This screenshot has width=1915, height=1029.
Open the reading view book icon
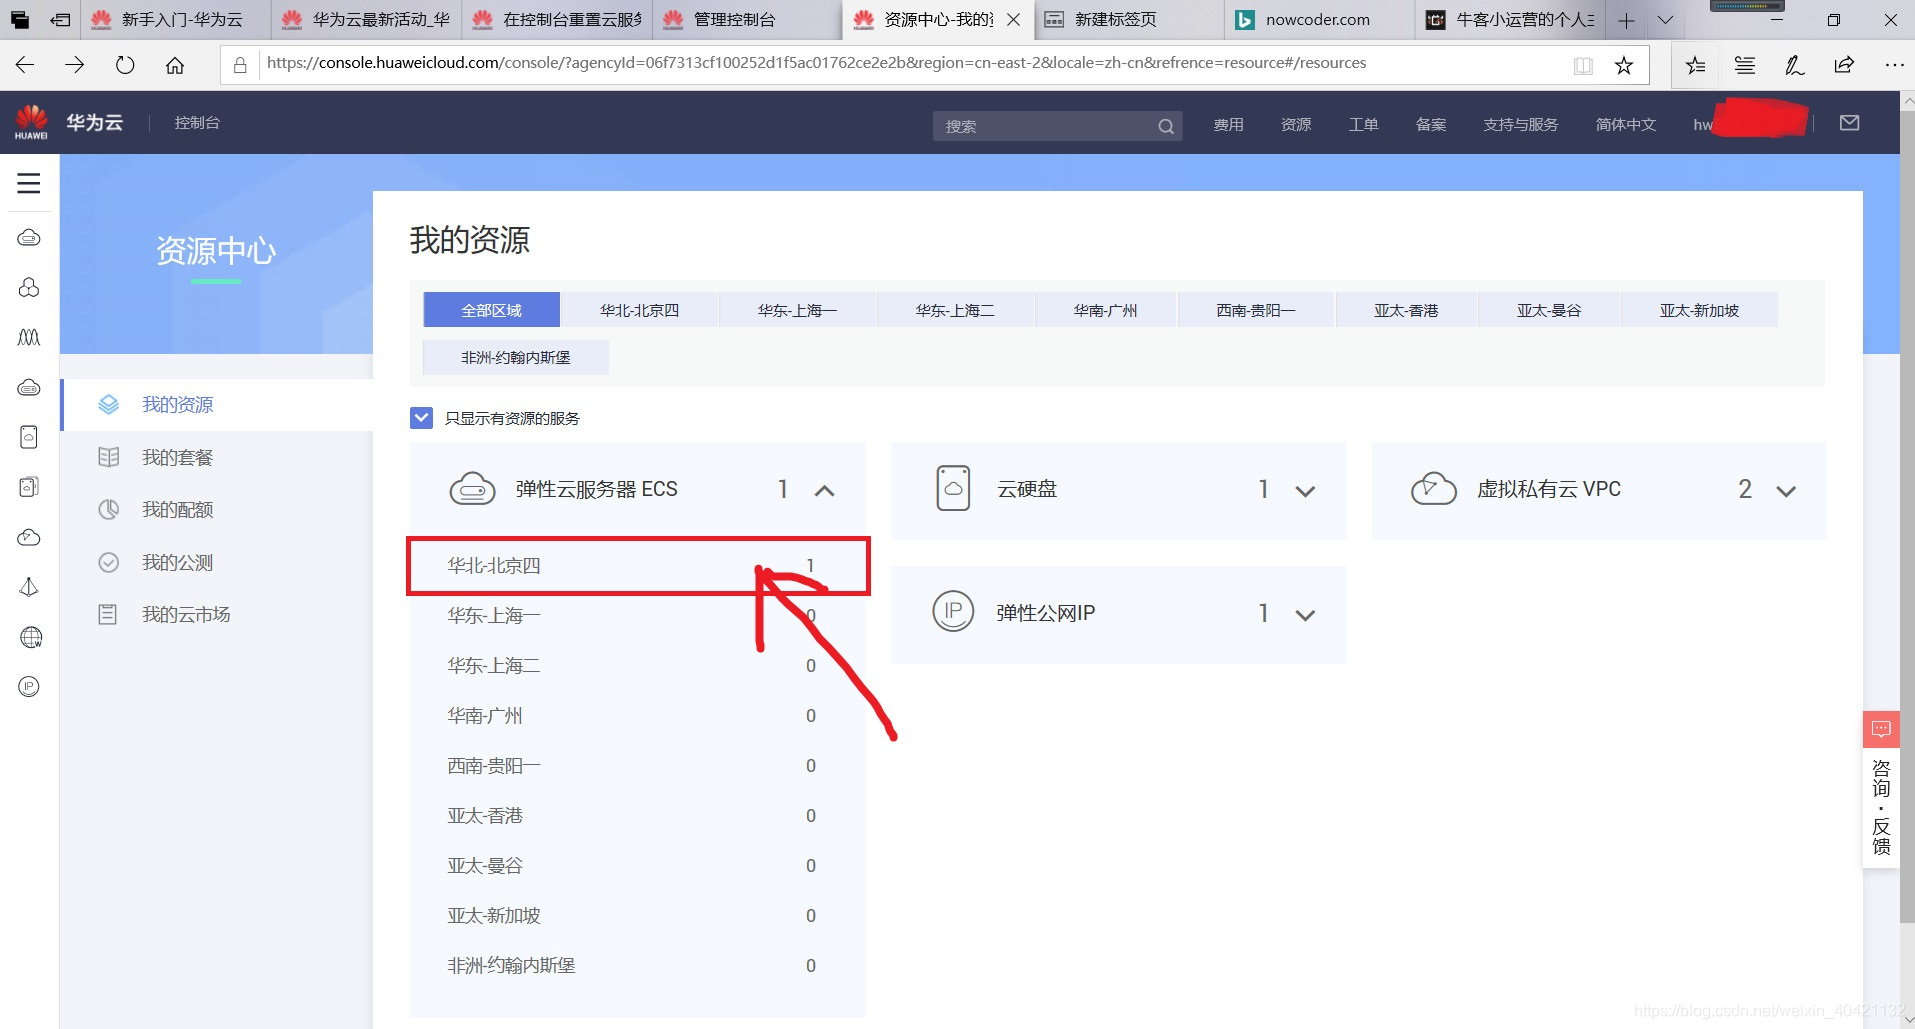point(1583,66)
